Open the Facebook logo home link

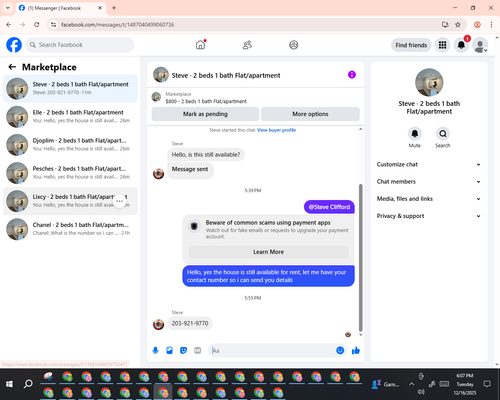coord(14,45)
